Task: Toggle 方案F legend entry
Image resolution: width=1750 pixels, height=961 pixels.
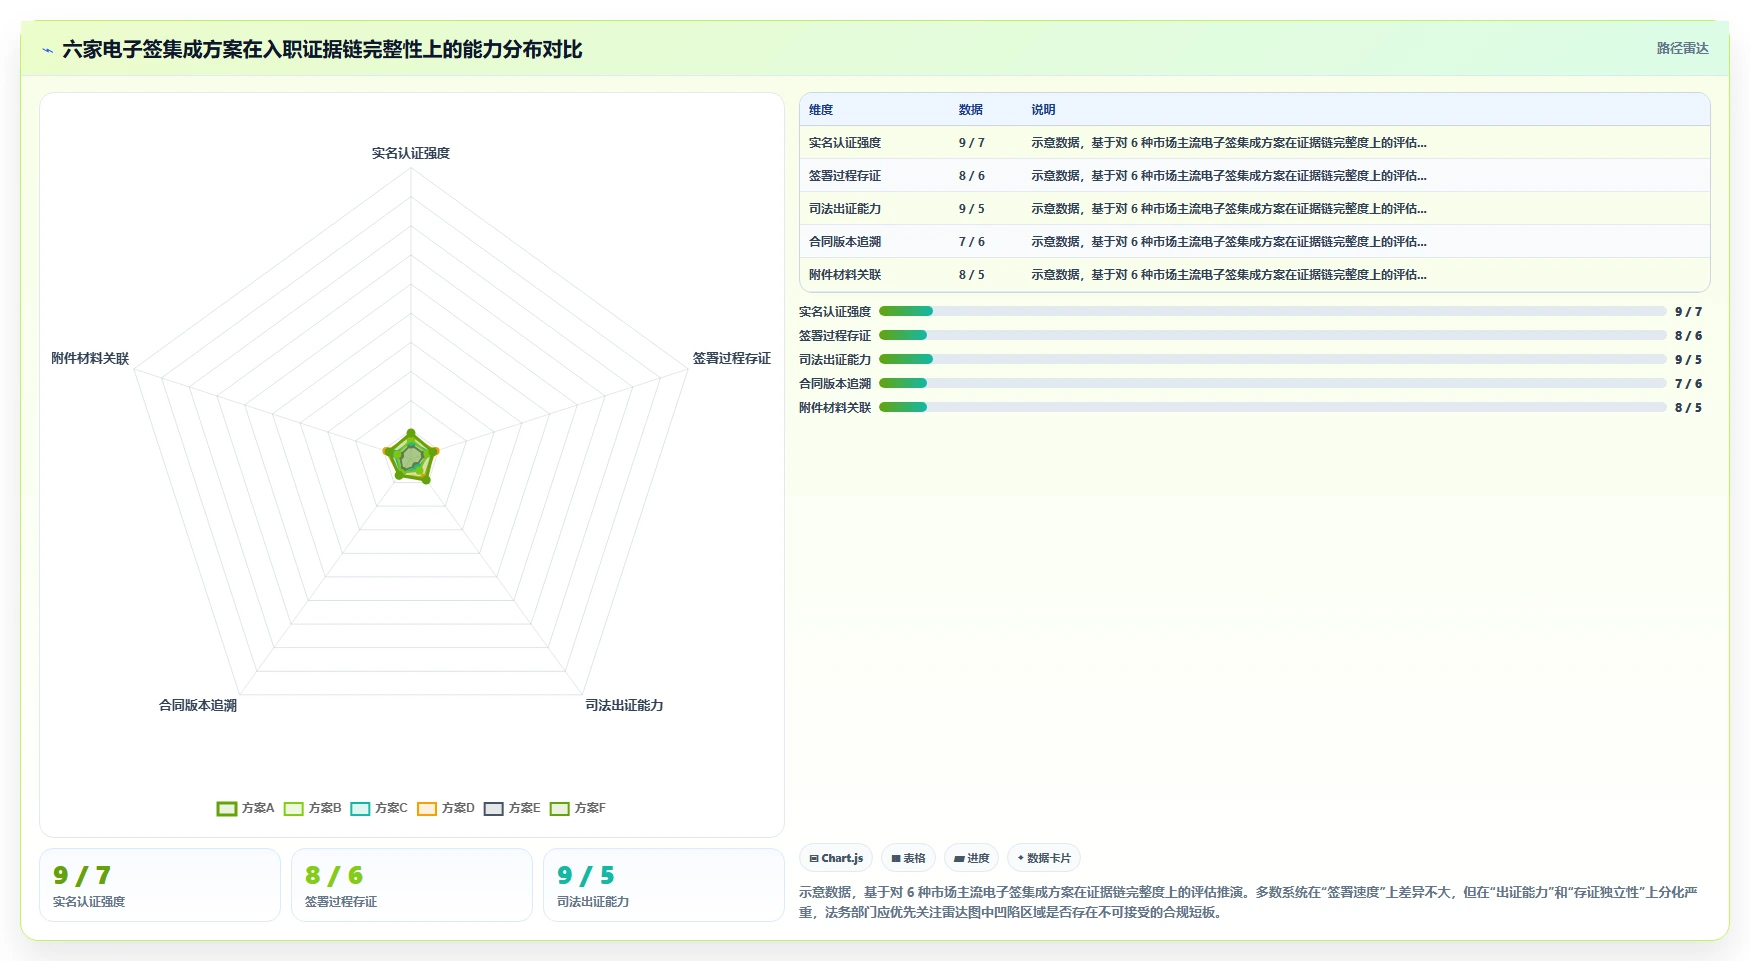Action: [578, 808]
